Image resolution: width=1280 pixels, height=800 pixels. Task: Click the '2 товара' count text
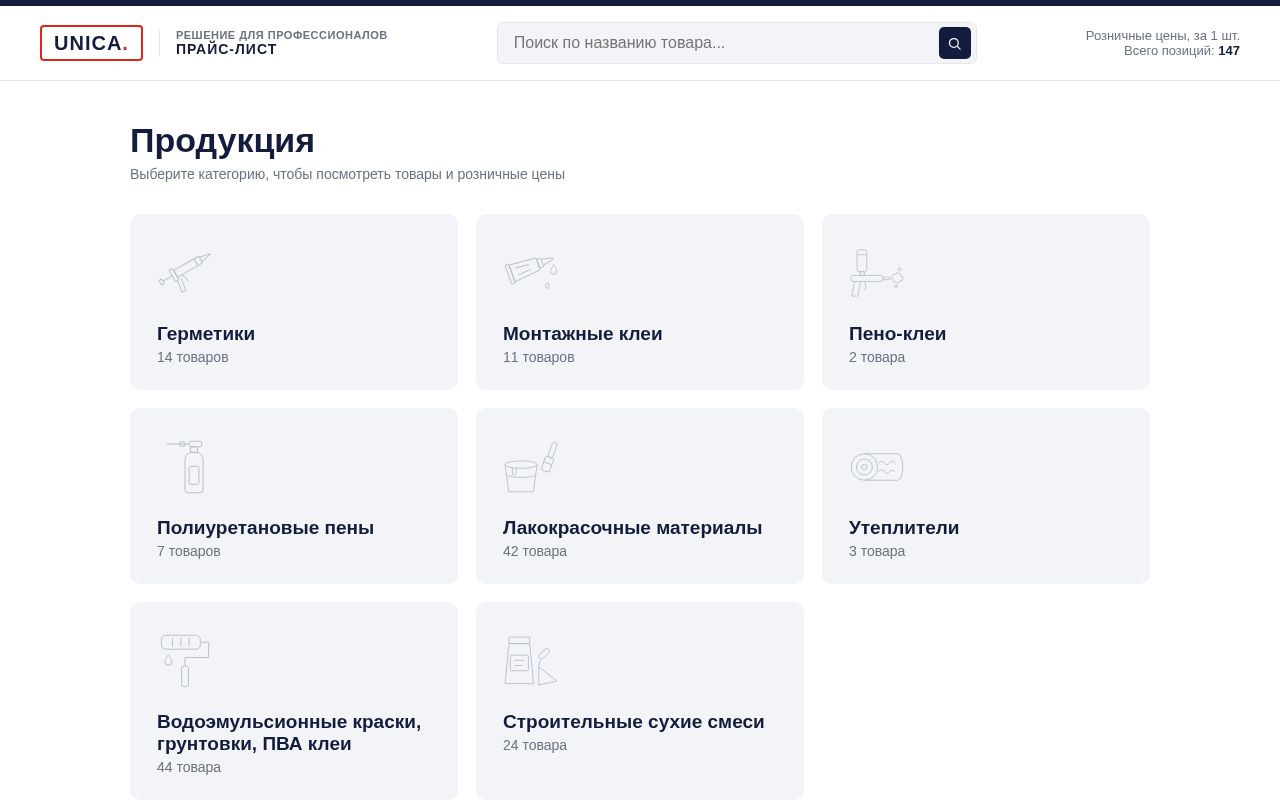click(877, 357)
